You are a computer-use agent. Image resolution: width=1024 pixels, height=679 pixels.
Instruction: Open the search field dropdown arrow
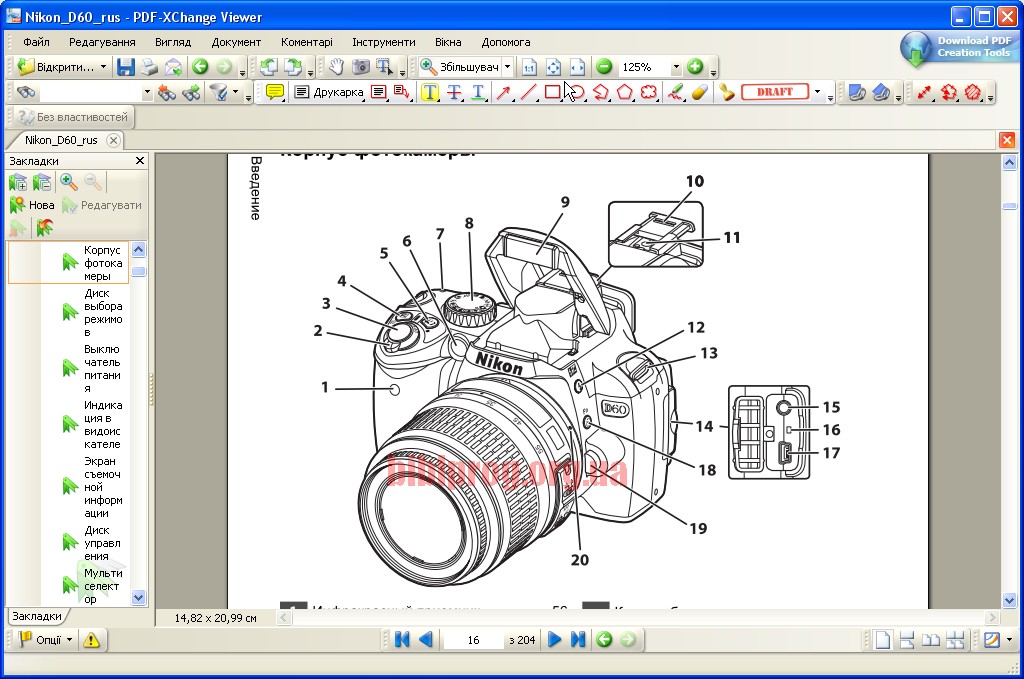[x=147, y=93]
